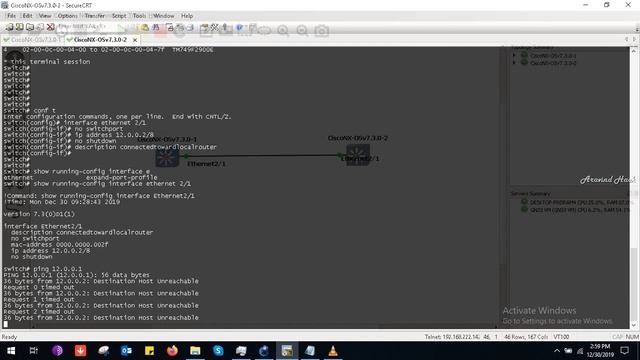Click the Ethernet2/1 label near left switch
640x360 pixels.
pos(207,164)
